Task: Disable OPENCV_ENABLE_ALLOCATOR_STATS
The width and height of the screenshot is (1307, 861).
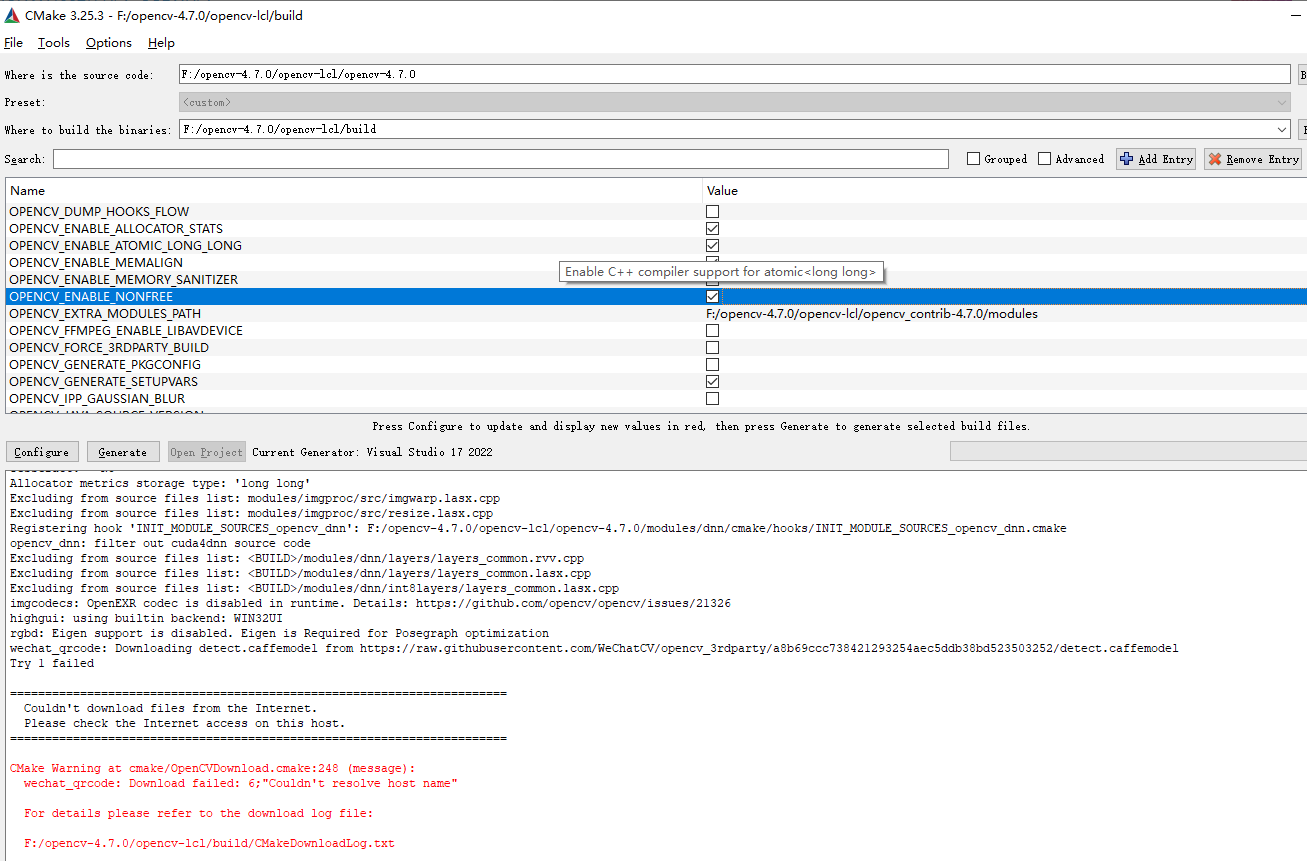Action: (712, 228)
